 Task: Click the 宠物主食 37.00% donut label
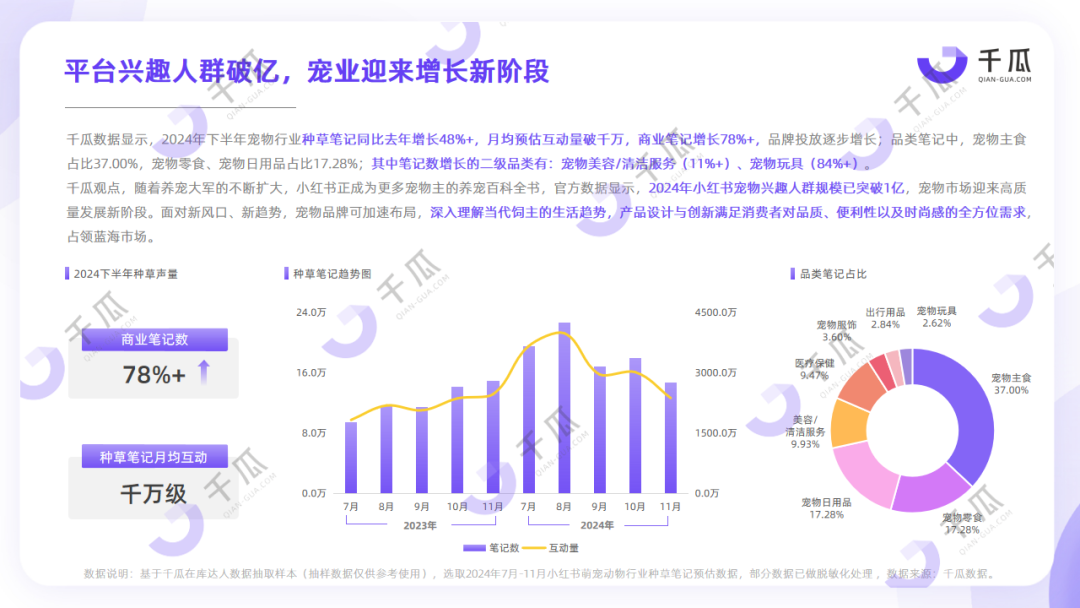1011,384
